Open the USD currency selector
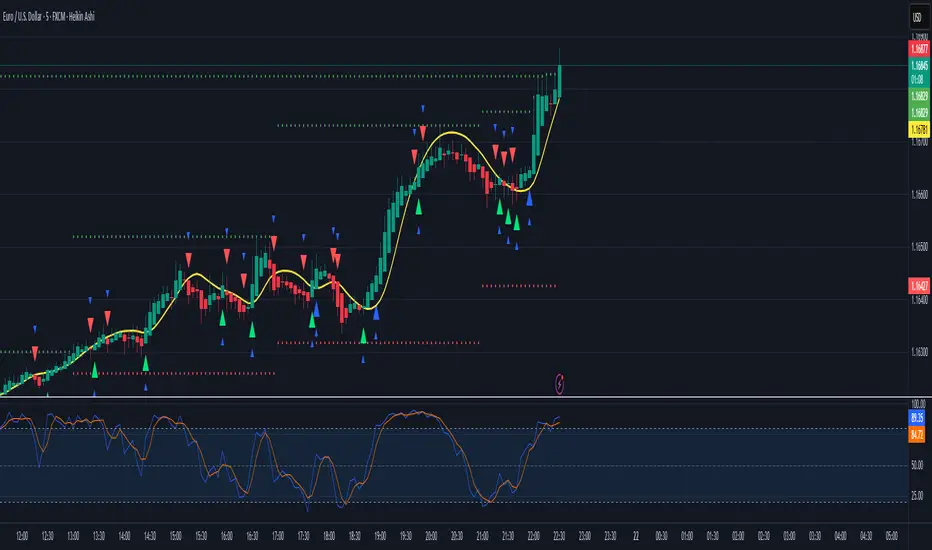Image resolution: width=932 pixels, height=550 pixels. click(918, 17)
